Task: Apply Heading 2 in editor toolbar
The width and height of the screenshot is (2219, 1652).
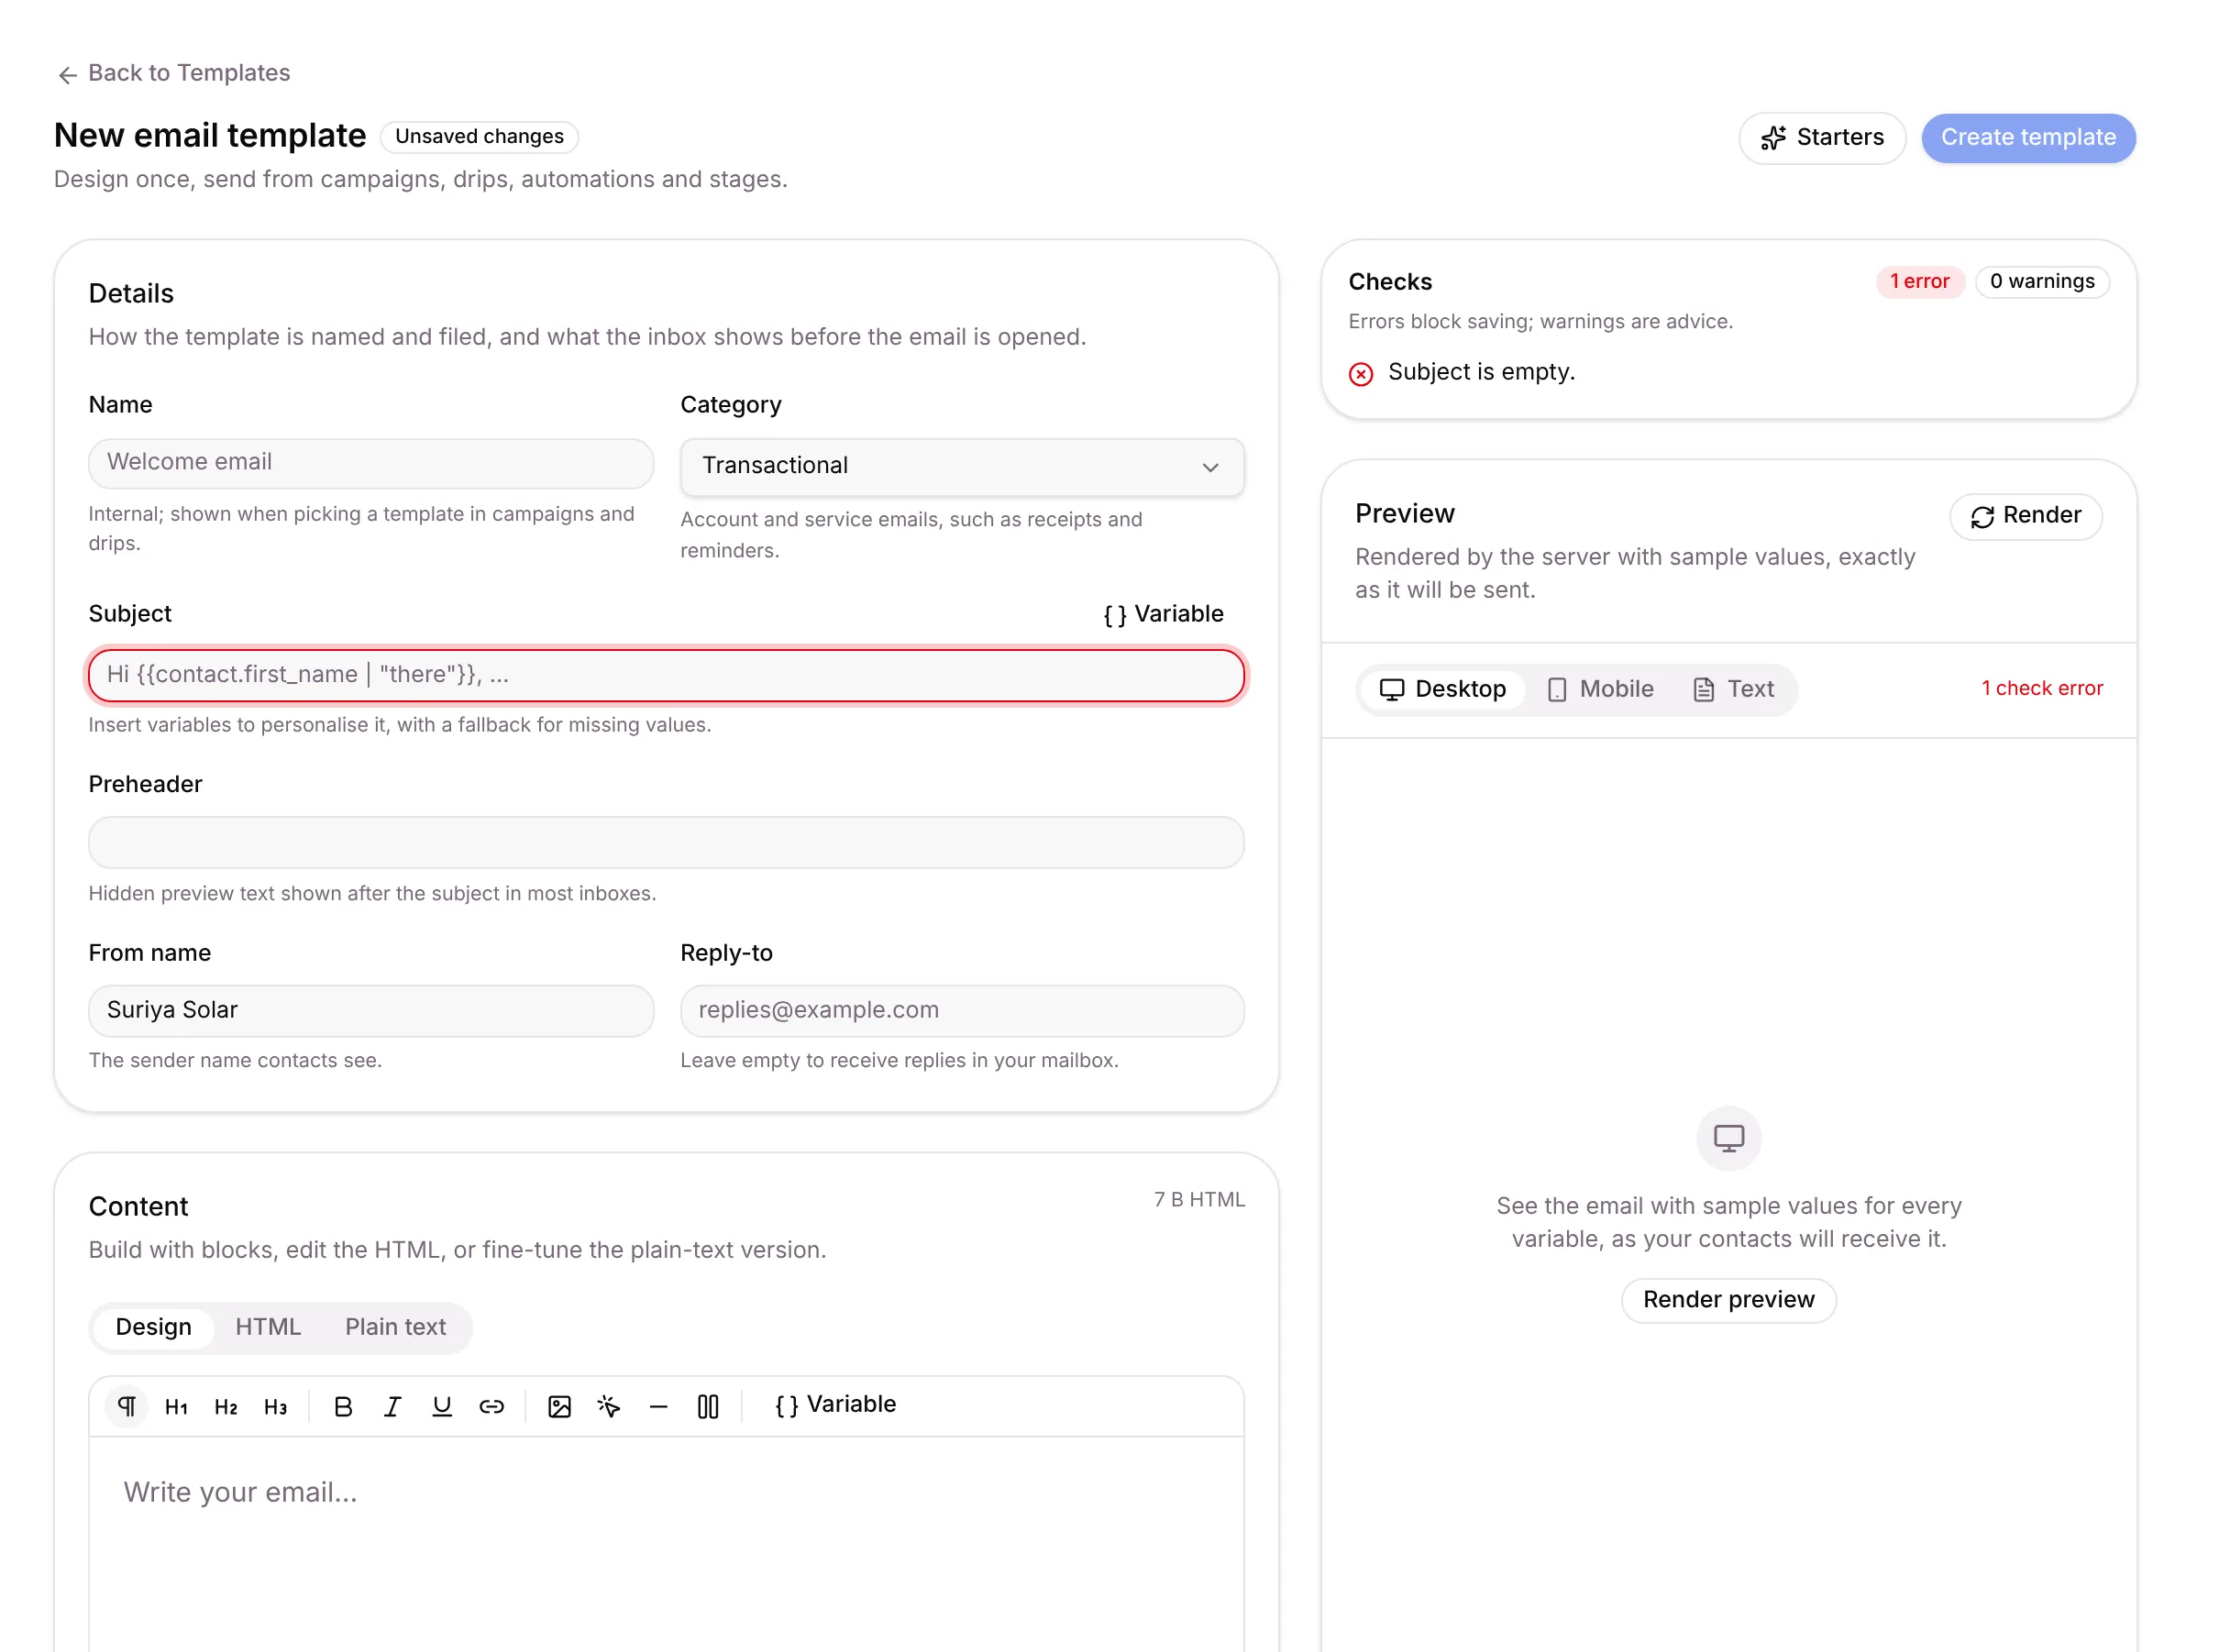Action: pyautogui.click(x=226, y=1406)
